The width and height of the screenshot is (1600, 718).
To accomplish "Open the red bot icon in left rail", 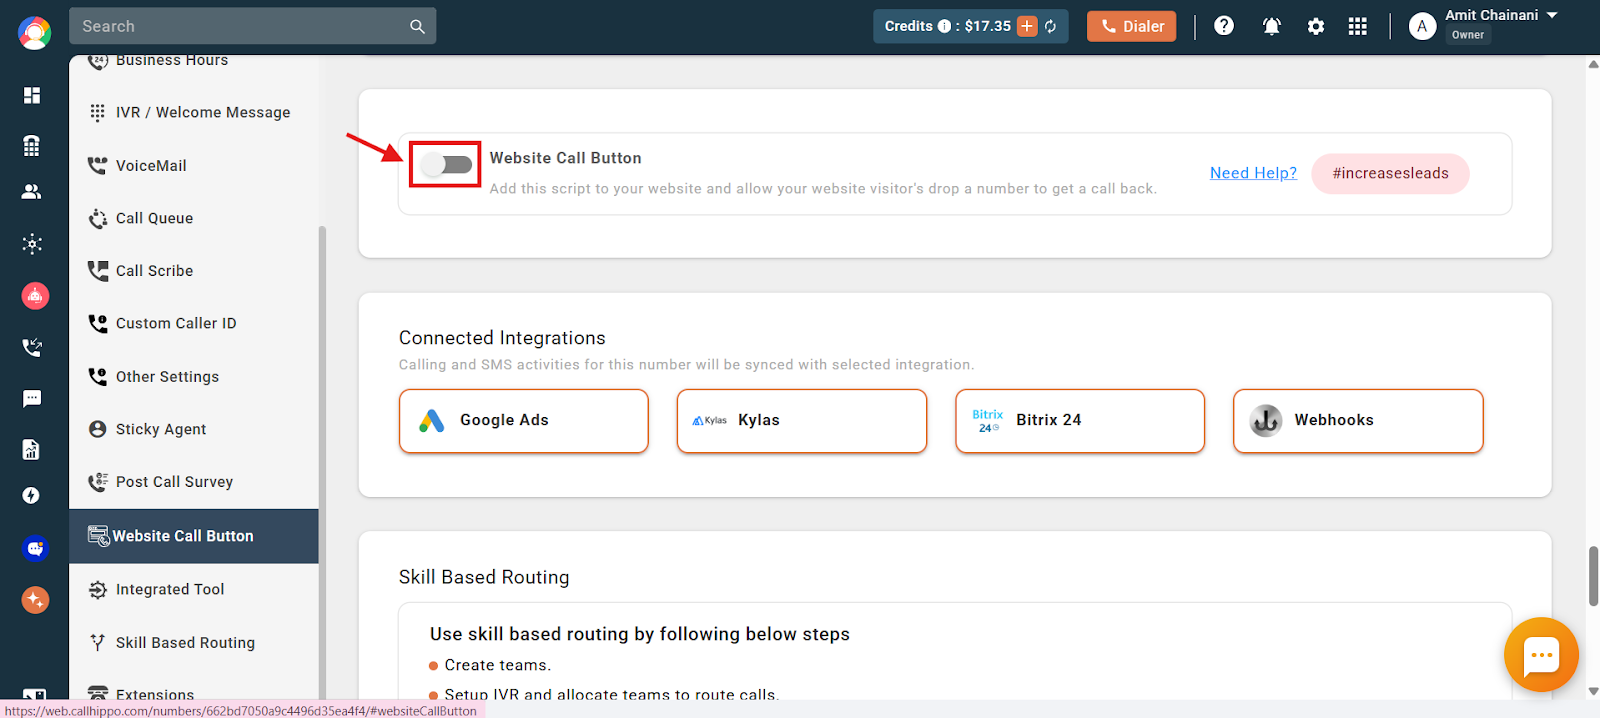I will pos(35,296).
